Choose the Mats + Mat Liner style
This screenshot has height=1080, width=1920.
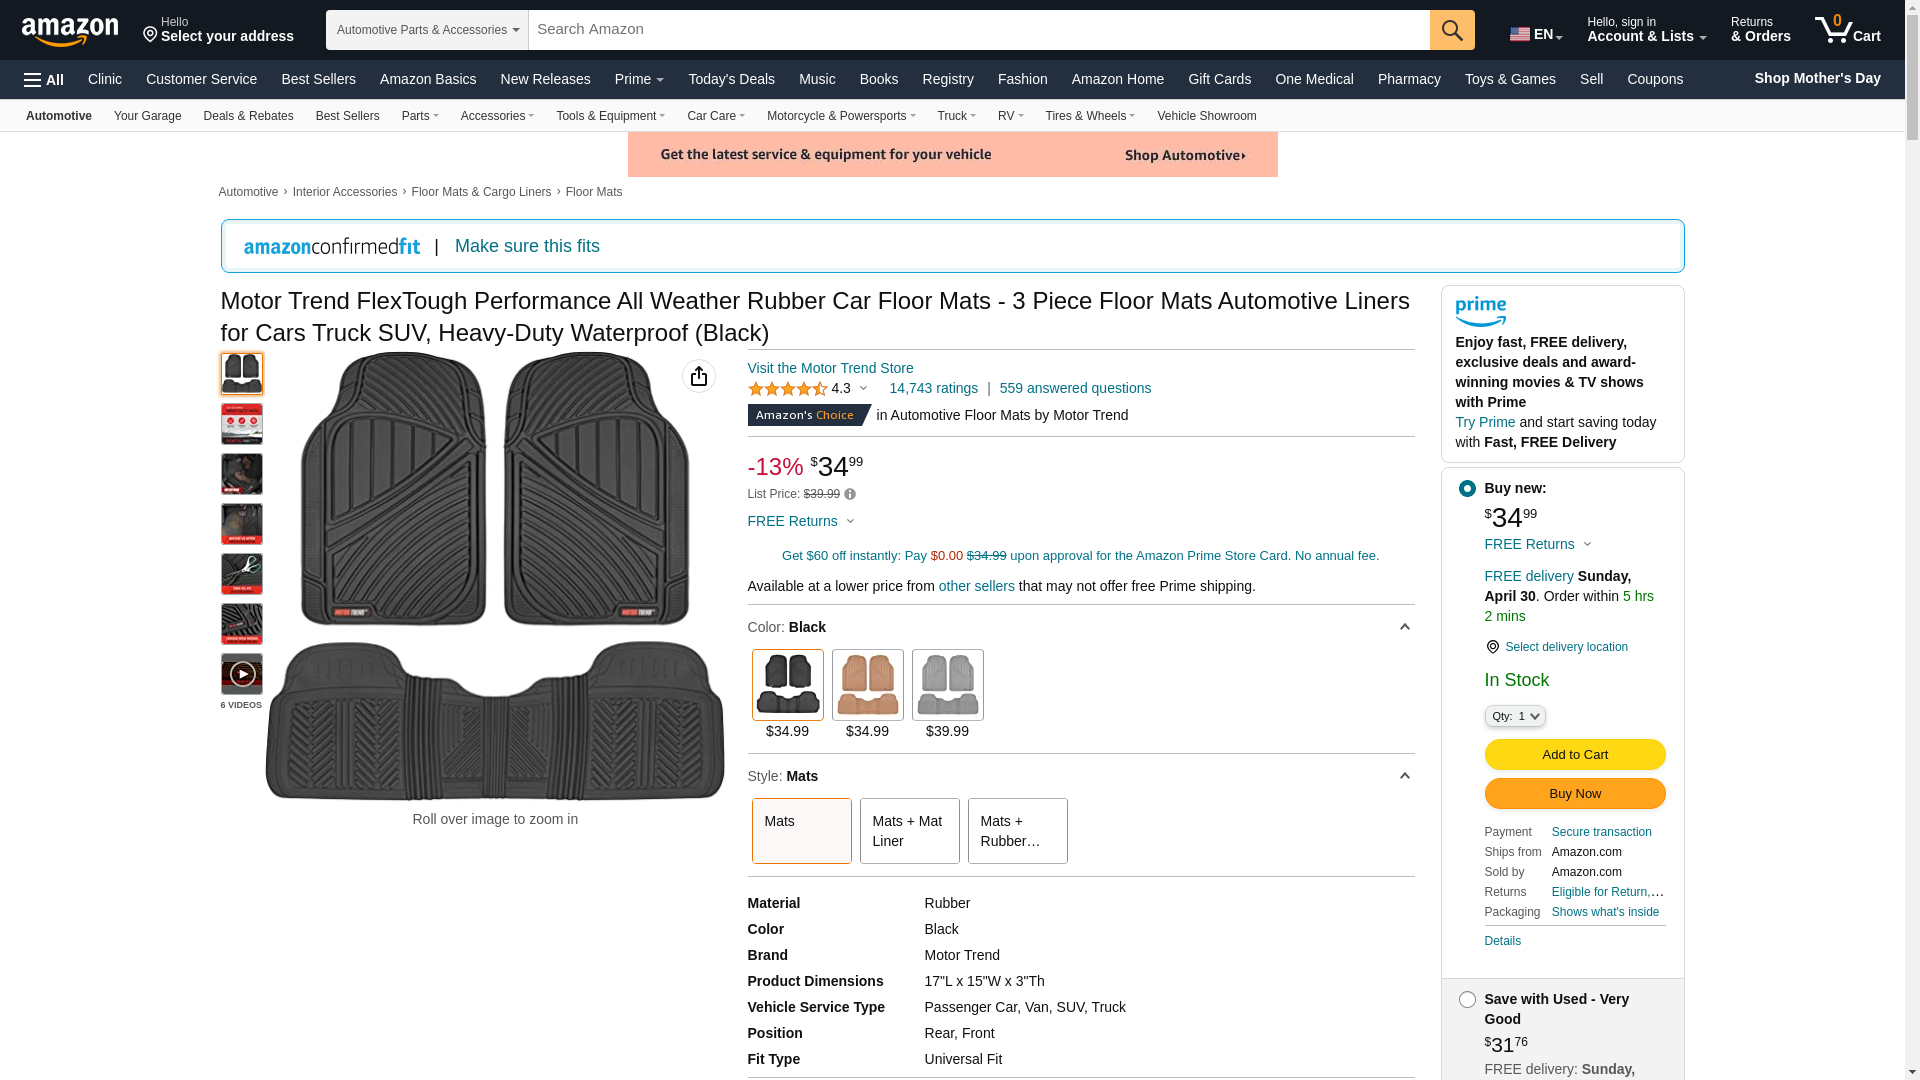click(908, 831)
